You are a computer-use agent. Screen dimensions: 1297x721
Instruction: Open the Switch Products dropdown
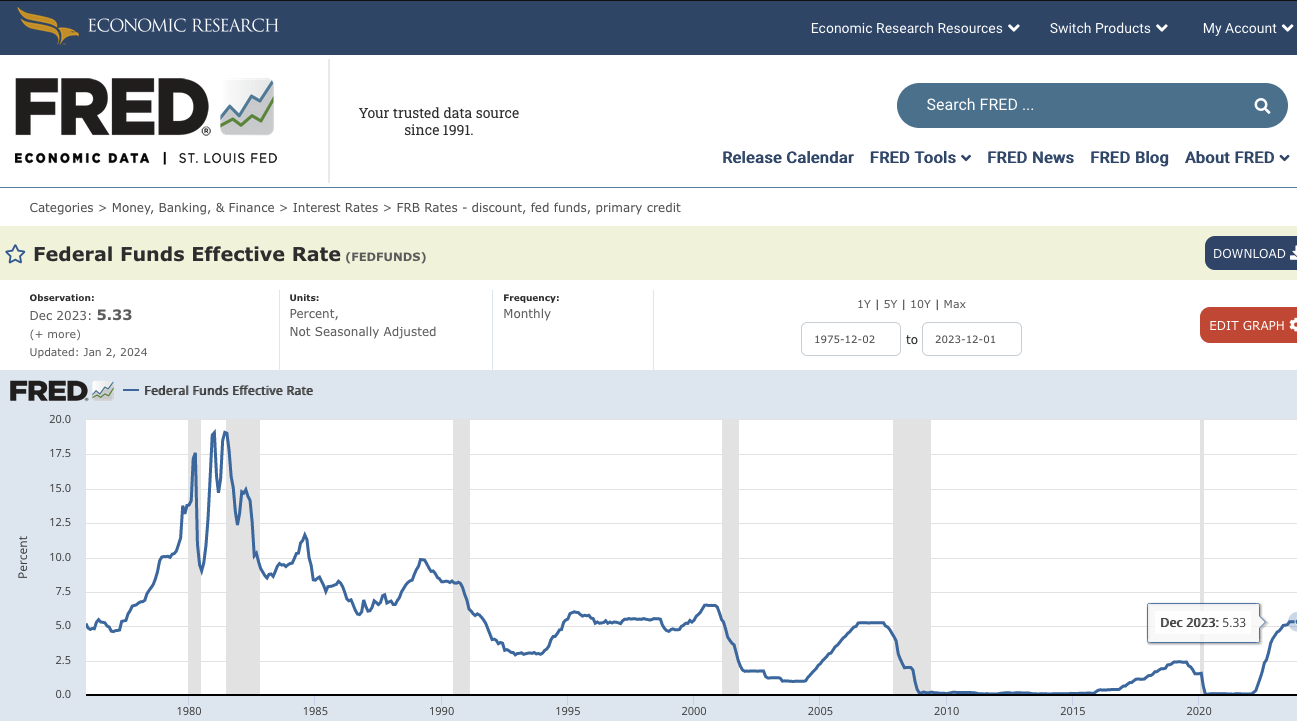tap(1109, 28)
